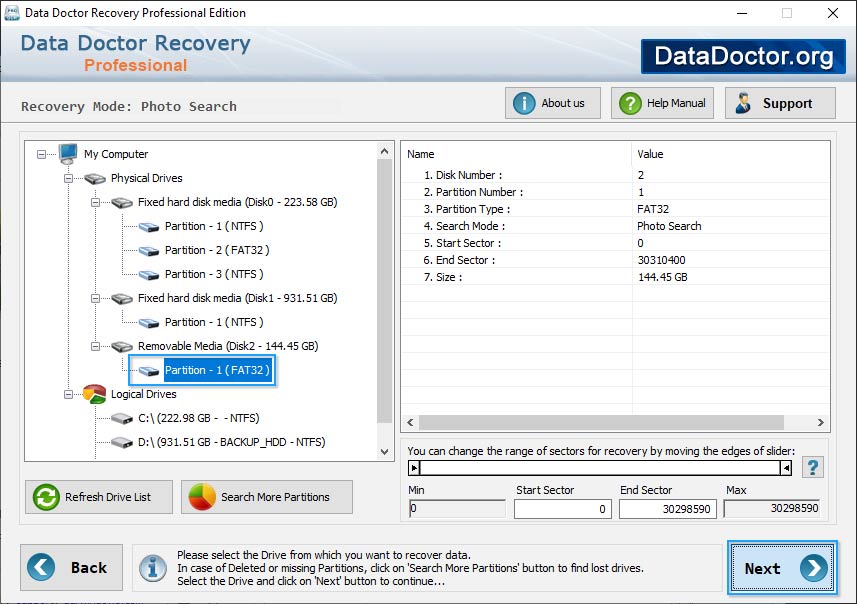Open the Help Manual
857x604 pixels.
coord(662,103)
